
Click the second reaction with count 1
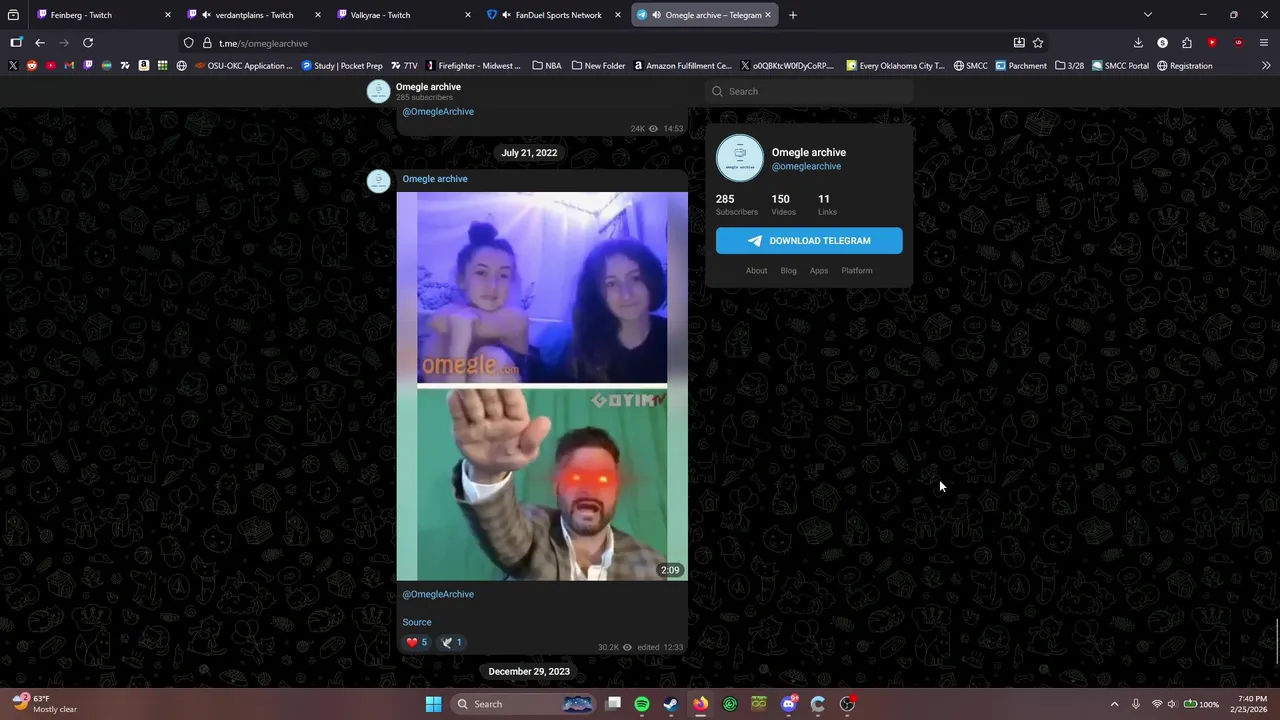452,642
